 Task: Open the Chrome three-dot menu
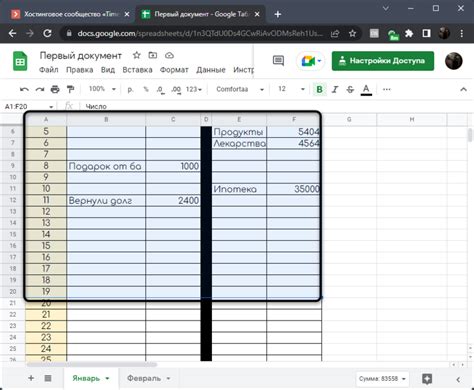tap(462, 33)
